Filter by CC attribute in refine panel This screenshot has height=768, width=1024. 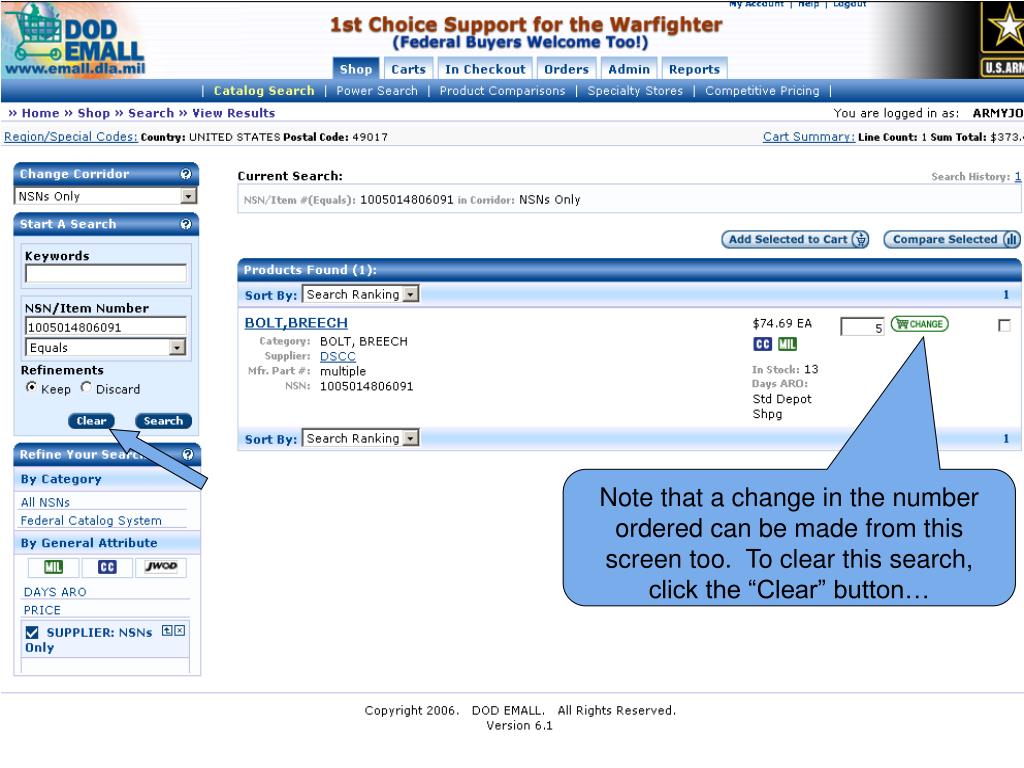[x=107, y=567]
